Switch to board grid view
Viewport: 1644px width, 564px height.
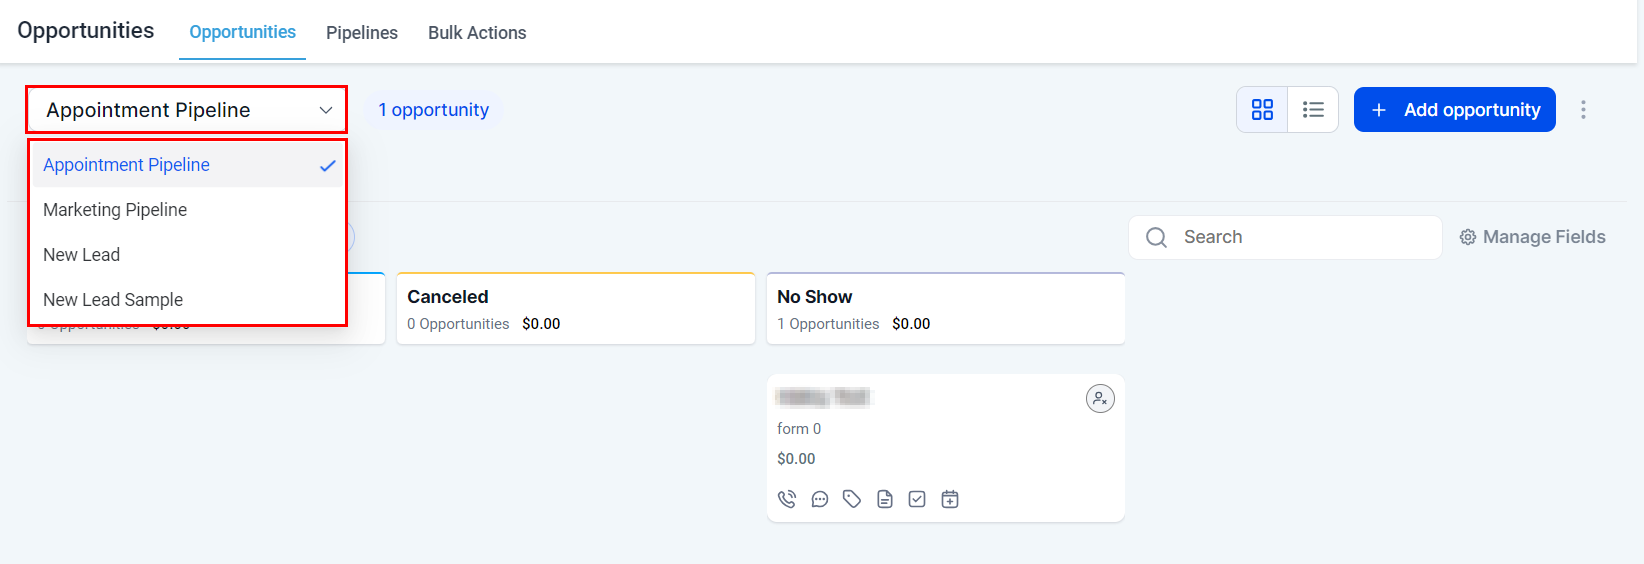1262,110
